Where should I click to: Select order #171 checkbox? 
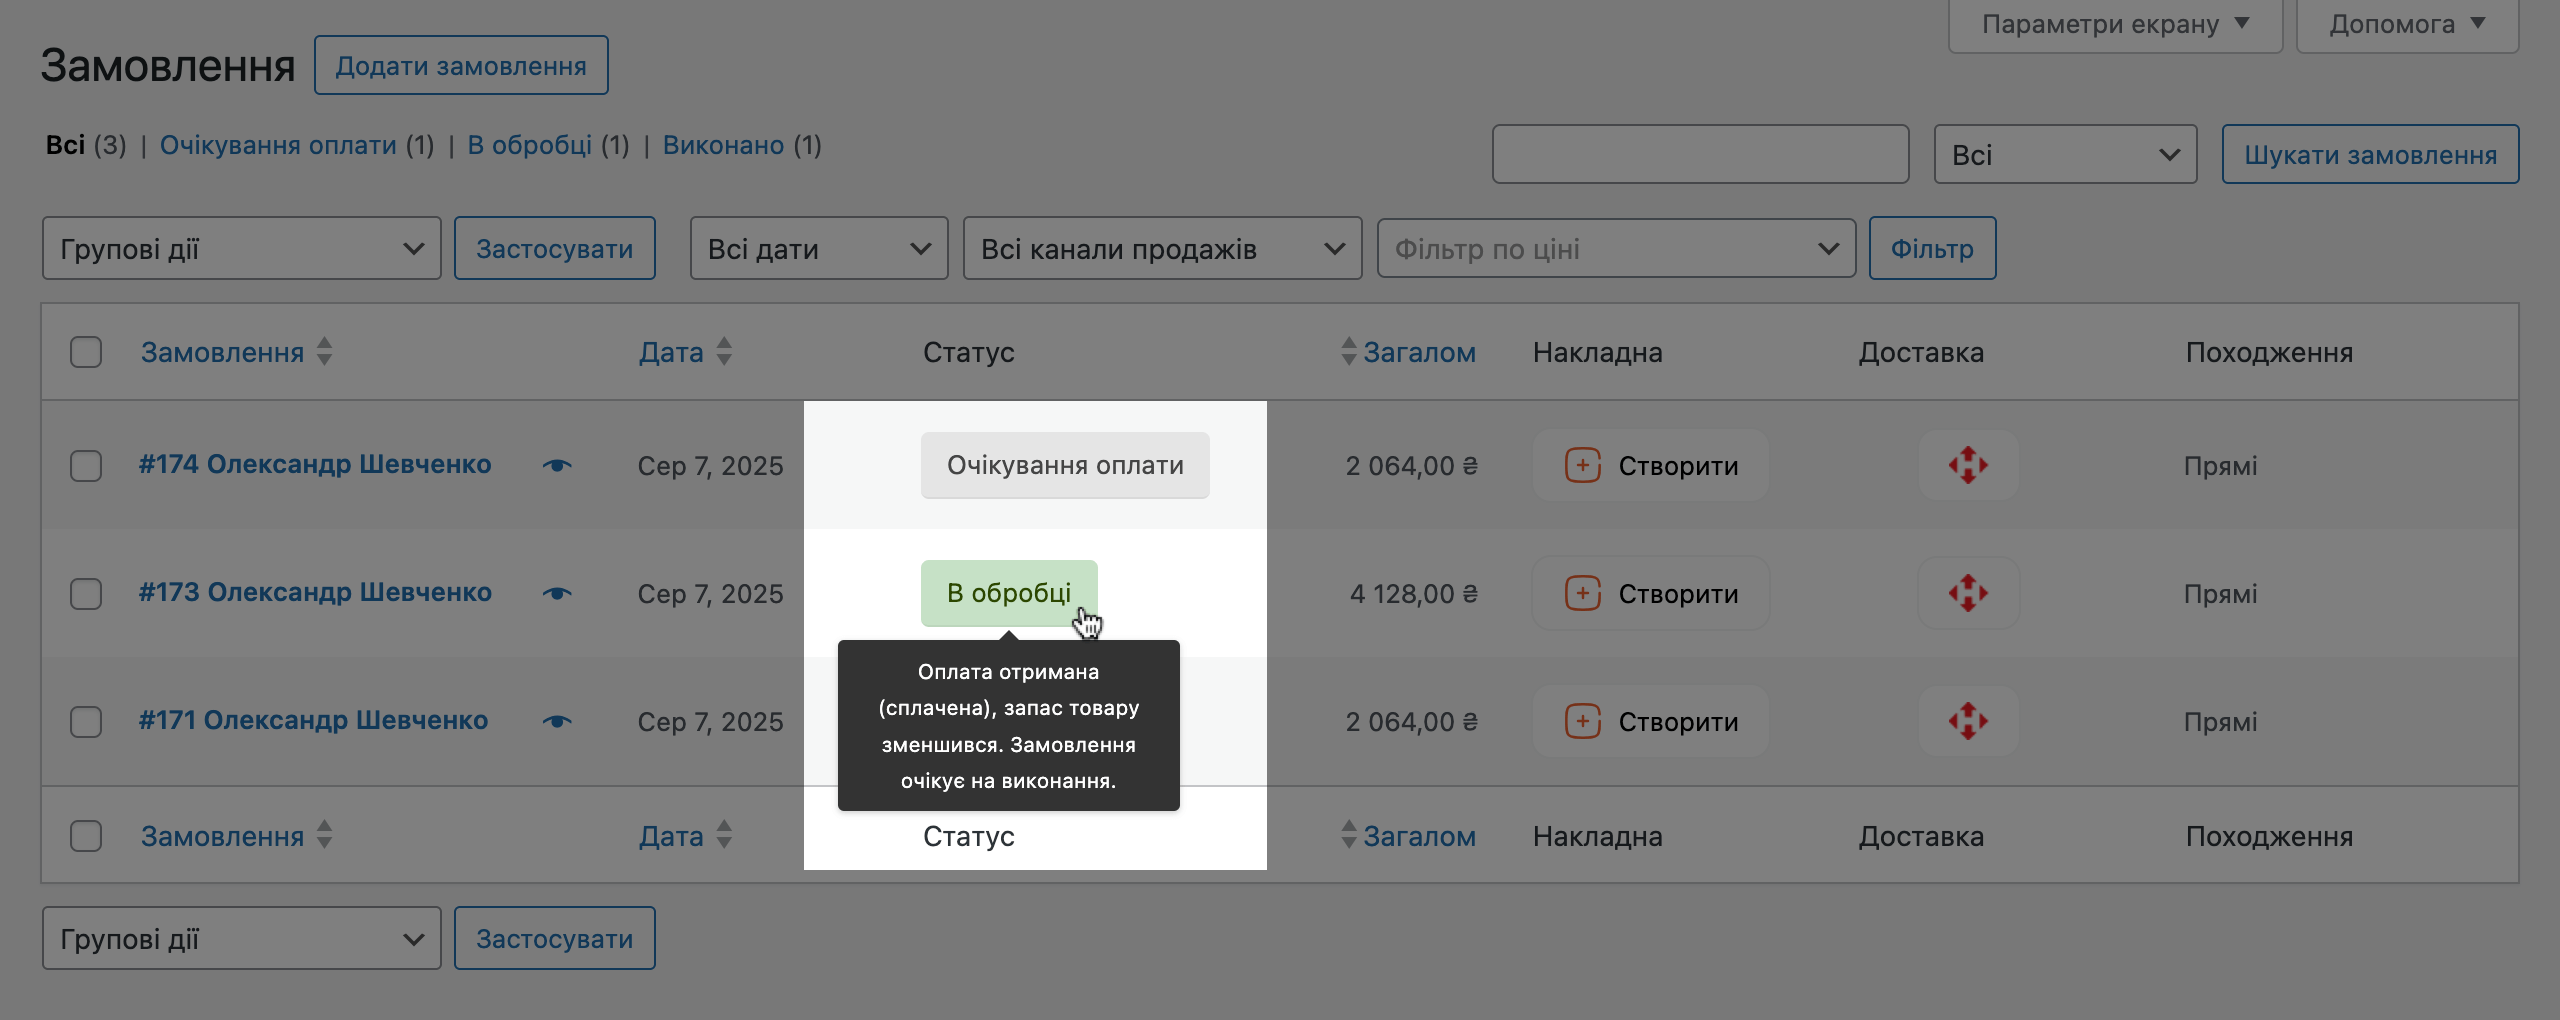tap(86, 722)
